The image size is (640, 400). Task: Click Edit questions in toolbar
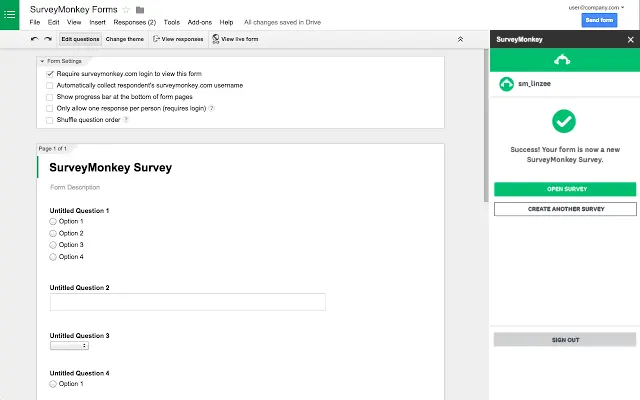[80, 39]
